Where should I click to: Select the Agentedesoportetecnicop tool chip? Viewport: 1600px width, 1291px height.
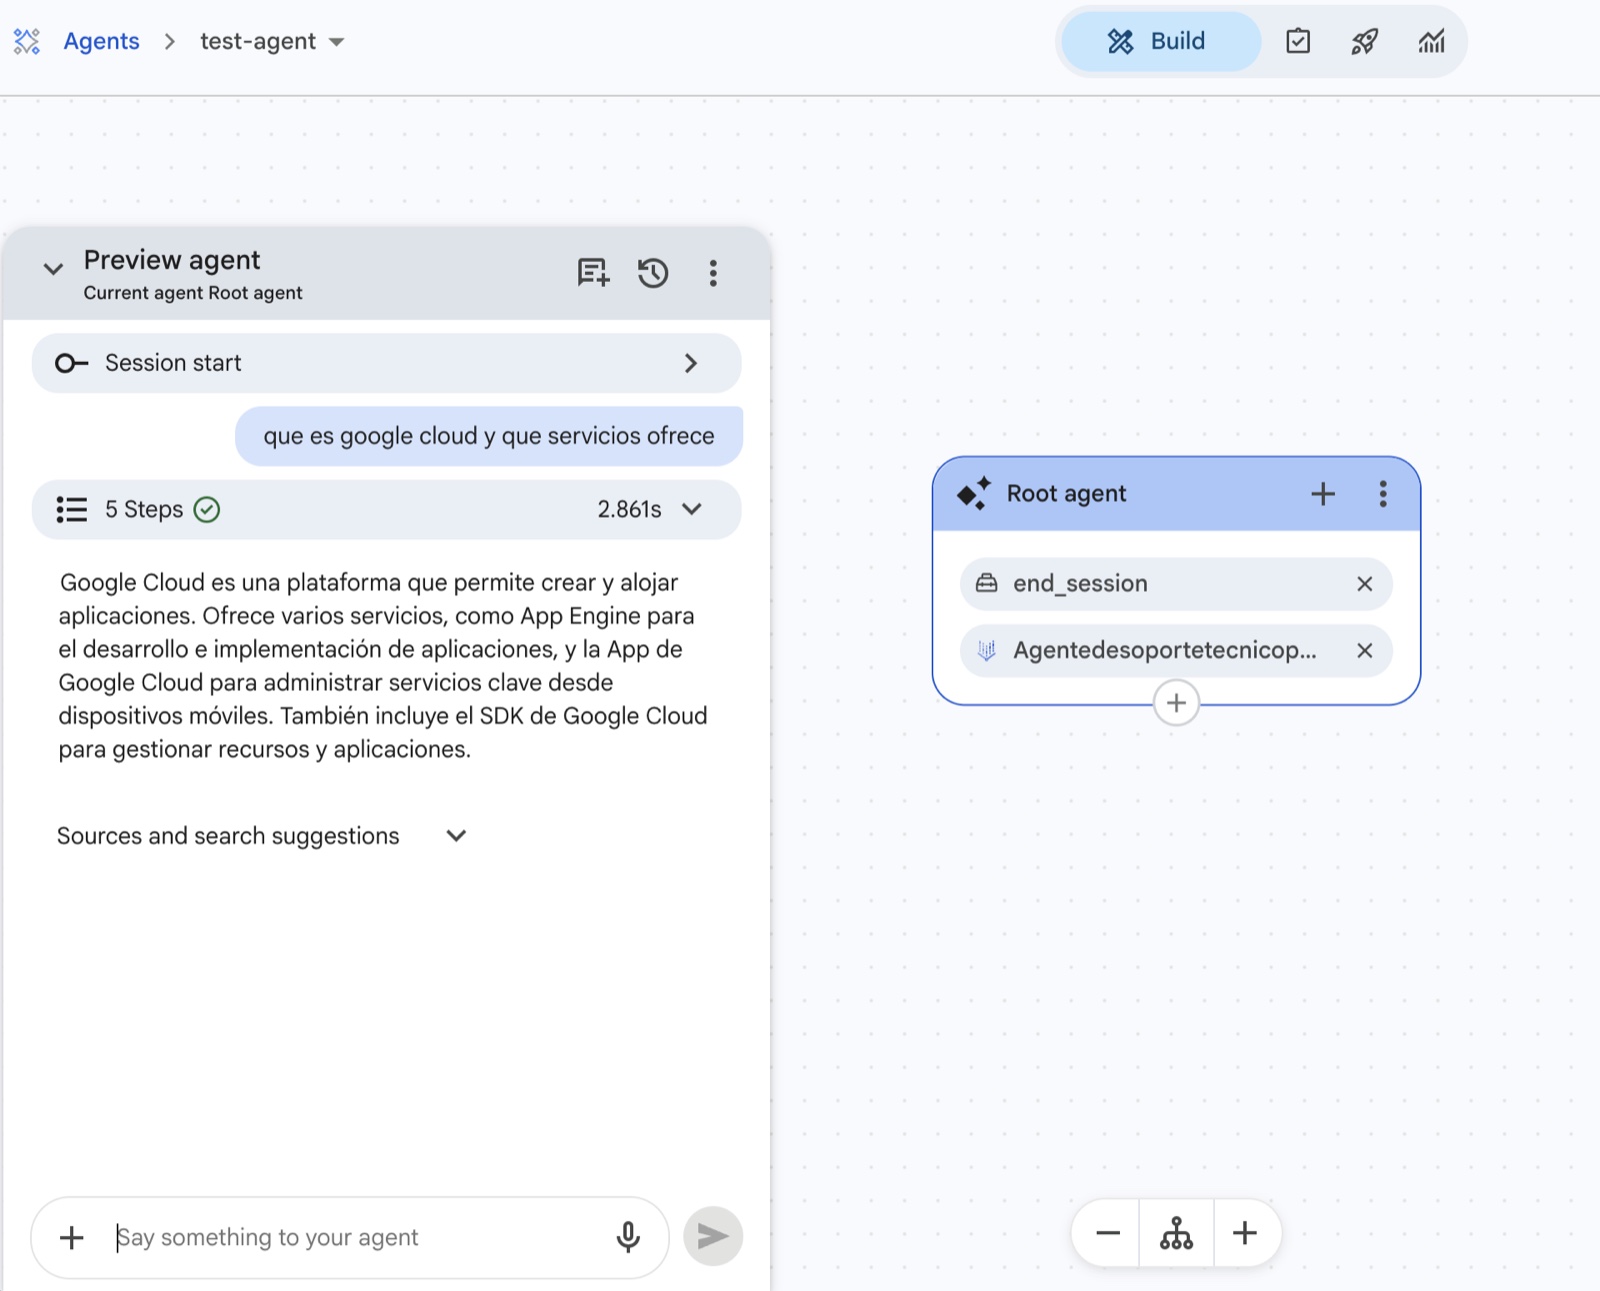[x=1176, y=651]
